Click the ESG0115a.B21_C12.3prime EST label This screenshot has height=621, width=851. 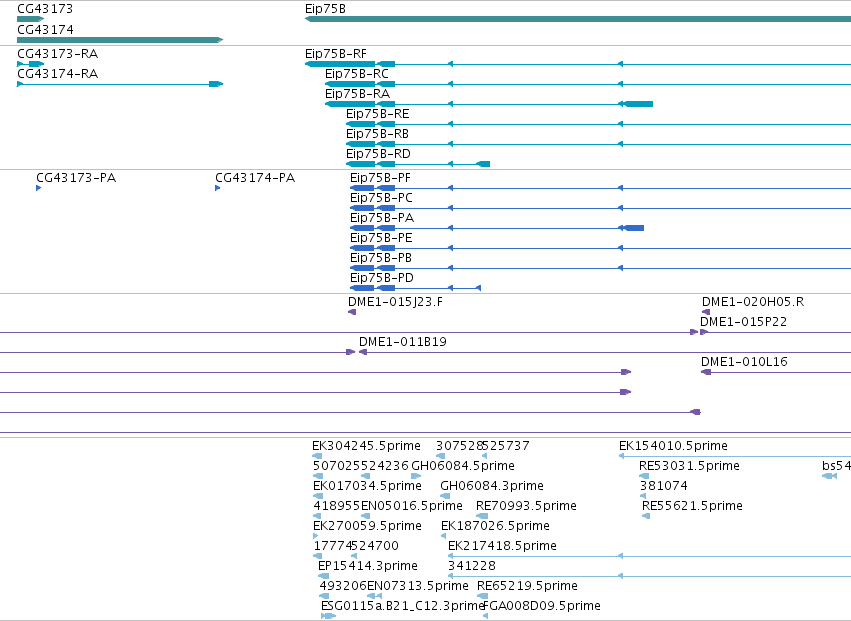coord(402,606)
